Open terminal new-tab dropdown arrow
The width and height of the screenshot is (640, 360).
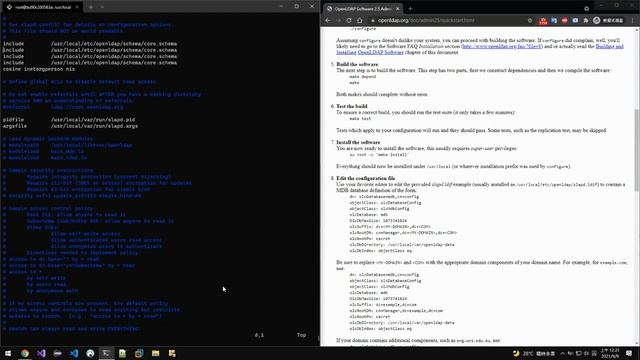(102, 7)
